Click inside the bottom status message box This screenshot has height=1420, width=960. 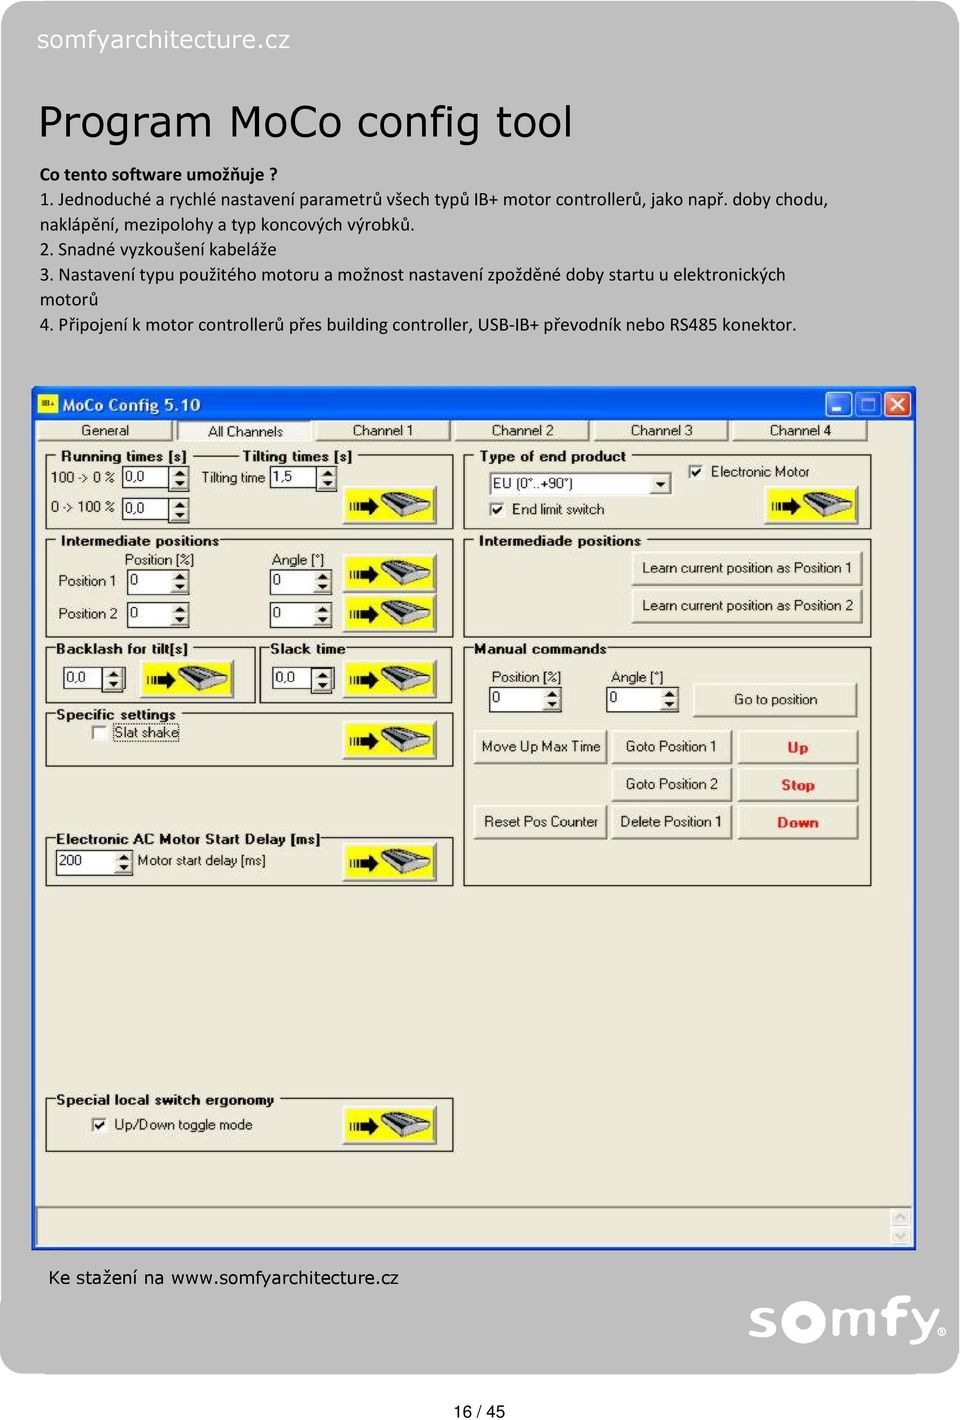(463, 1226)
